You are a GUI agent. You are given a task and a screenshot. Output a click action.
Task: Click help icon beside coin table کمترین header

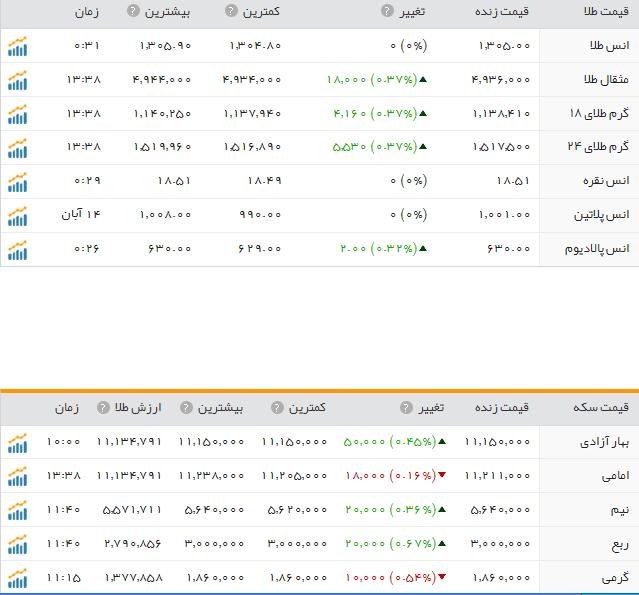point(277,407)
